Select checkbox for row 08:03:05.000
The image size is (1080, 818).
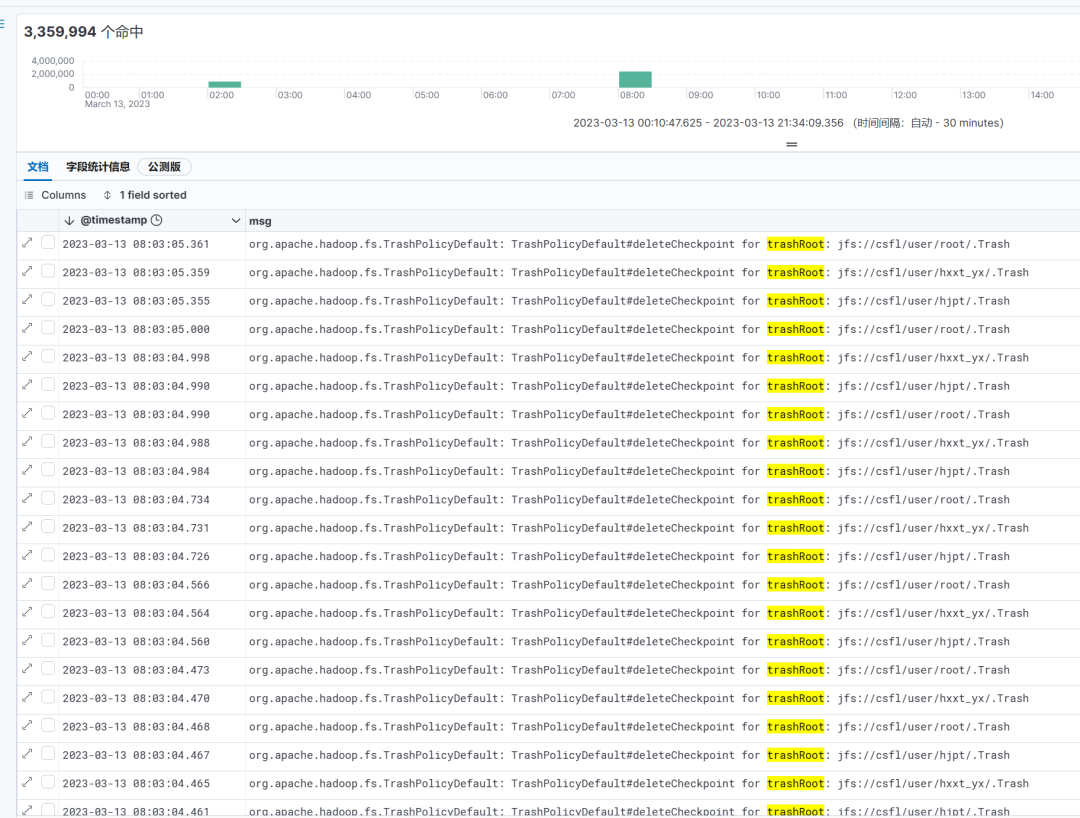48,328
